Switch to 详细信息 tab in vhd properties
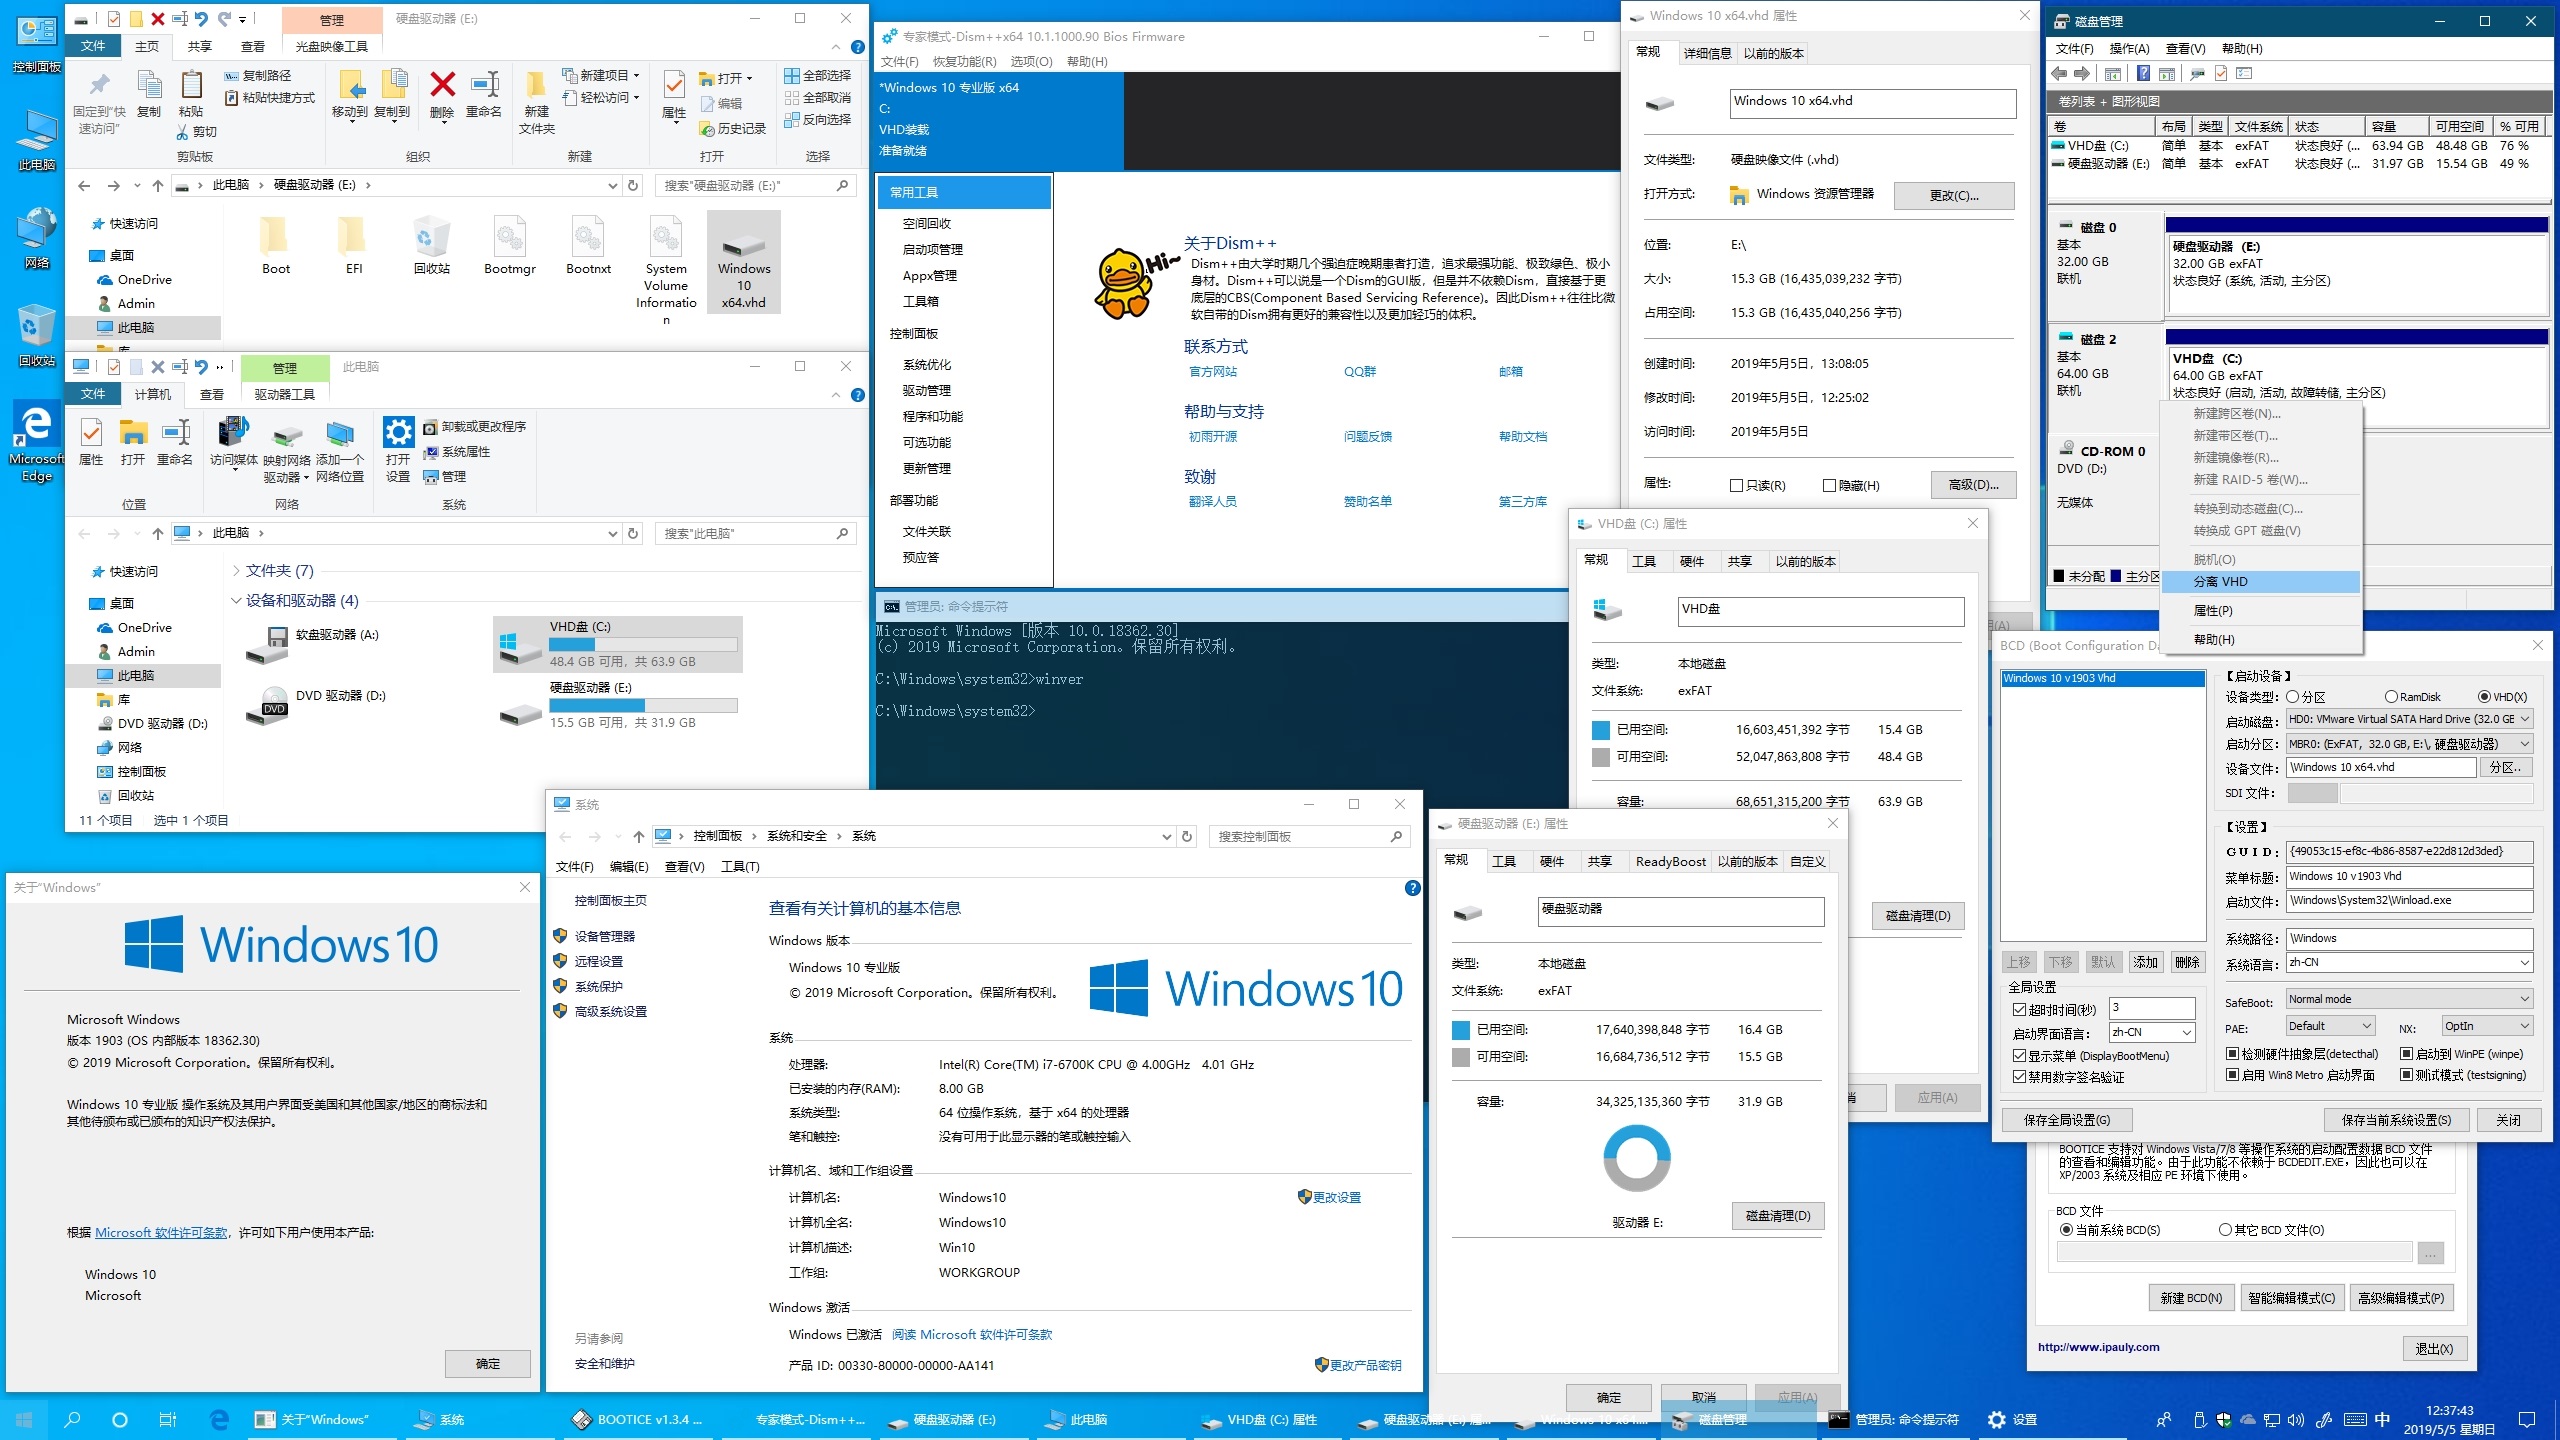The image size is (2560, 1440). [1707, 54]
